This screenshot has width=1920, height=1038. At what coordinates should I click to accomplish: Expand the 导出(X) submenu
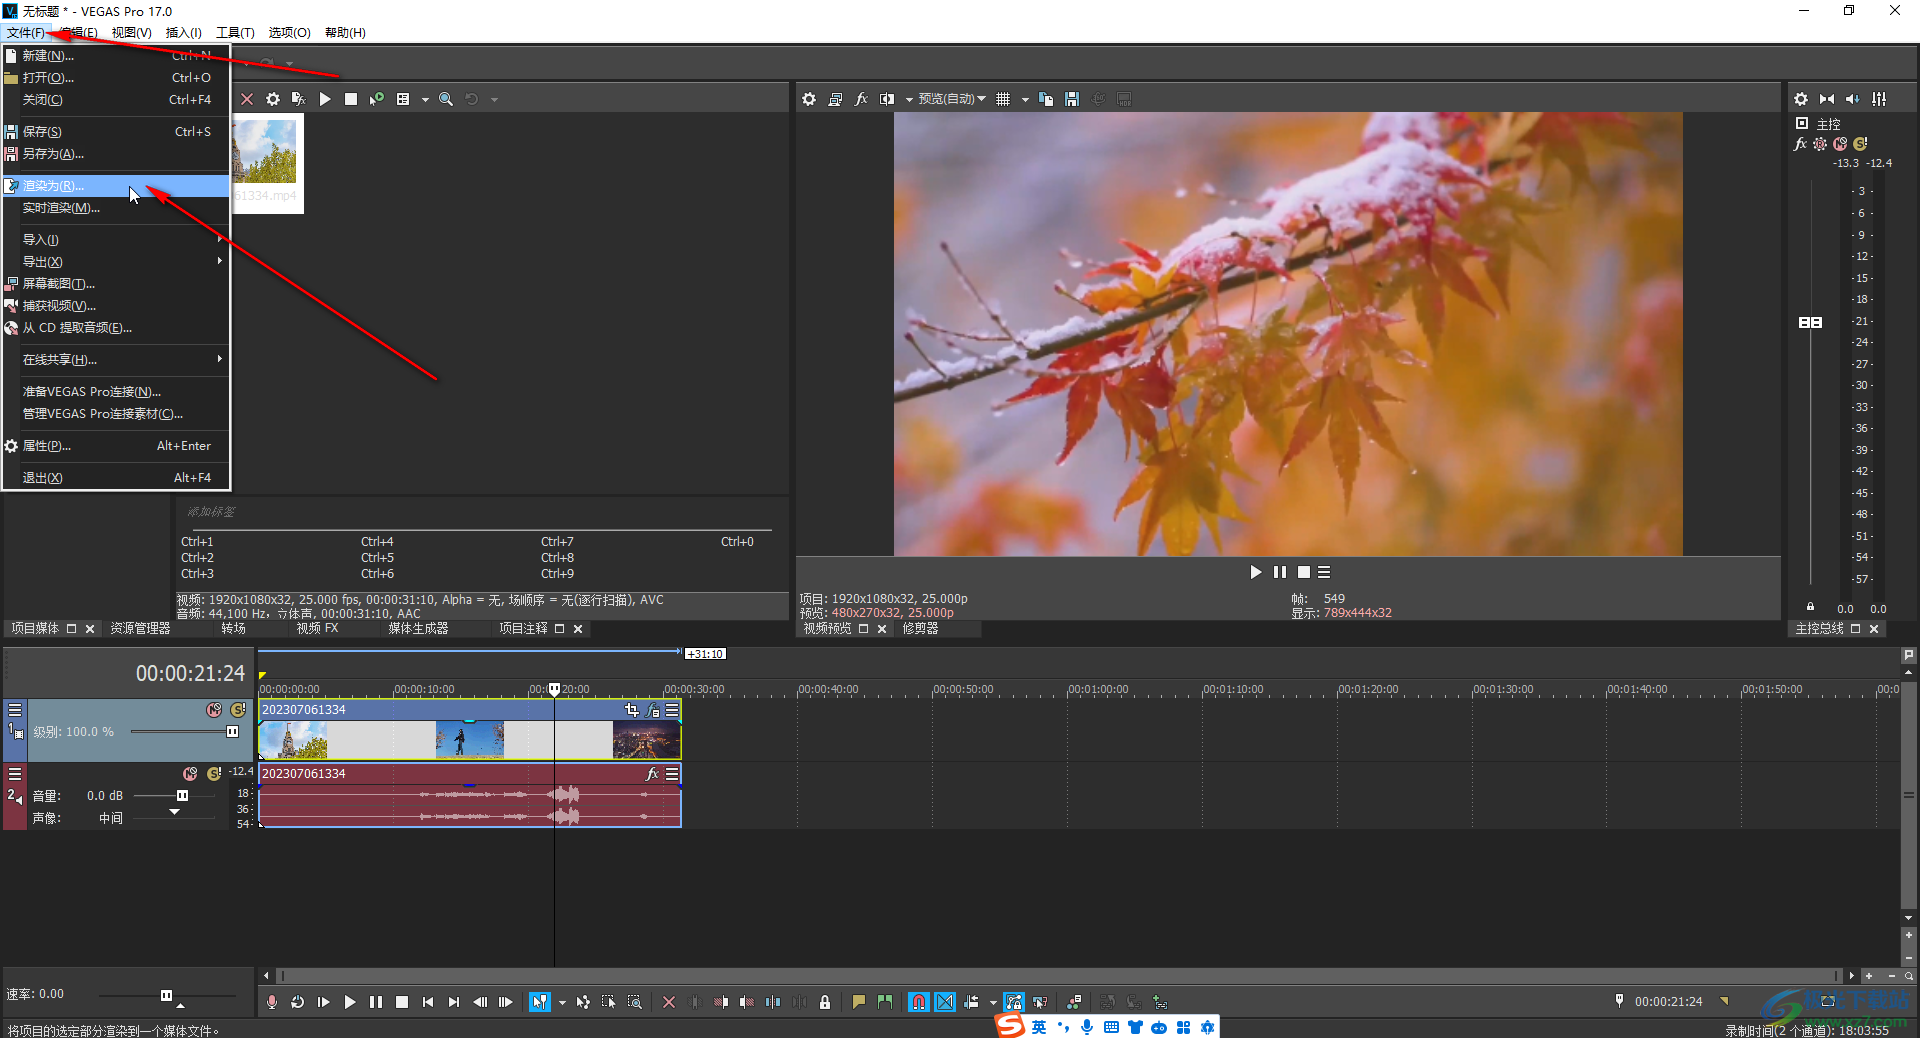point(116,262)
